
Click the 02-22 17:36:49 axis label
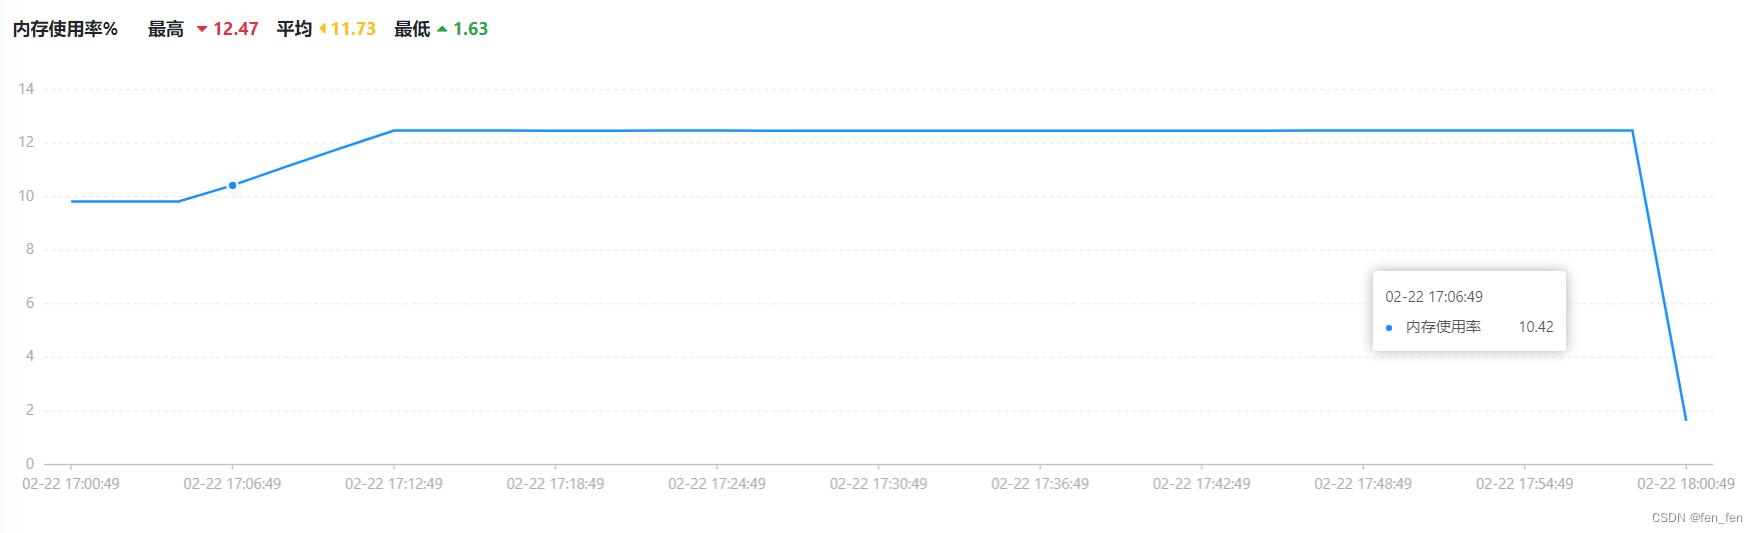click(x=1040, y=484)
